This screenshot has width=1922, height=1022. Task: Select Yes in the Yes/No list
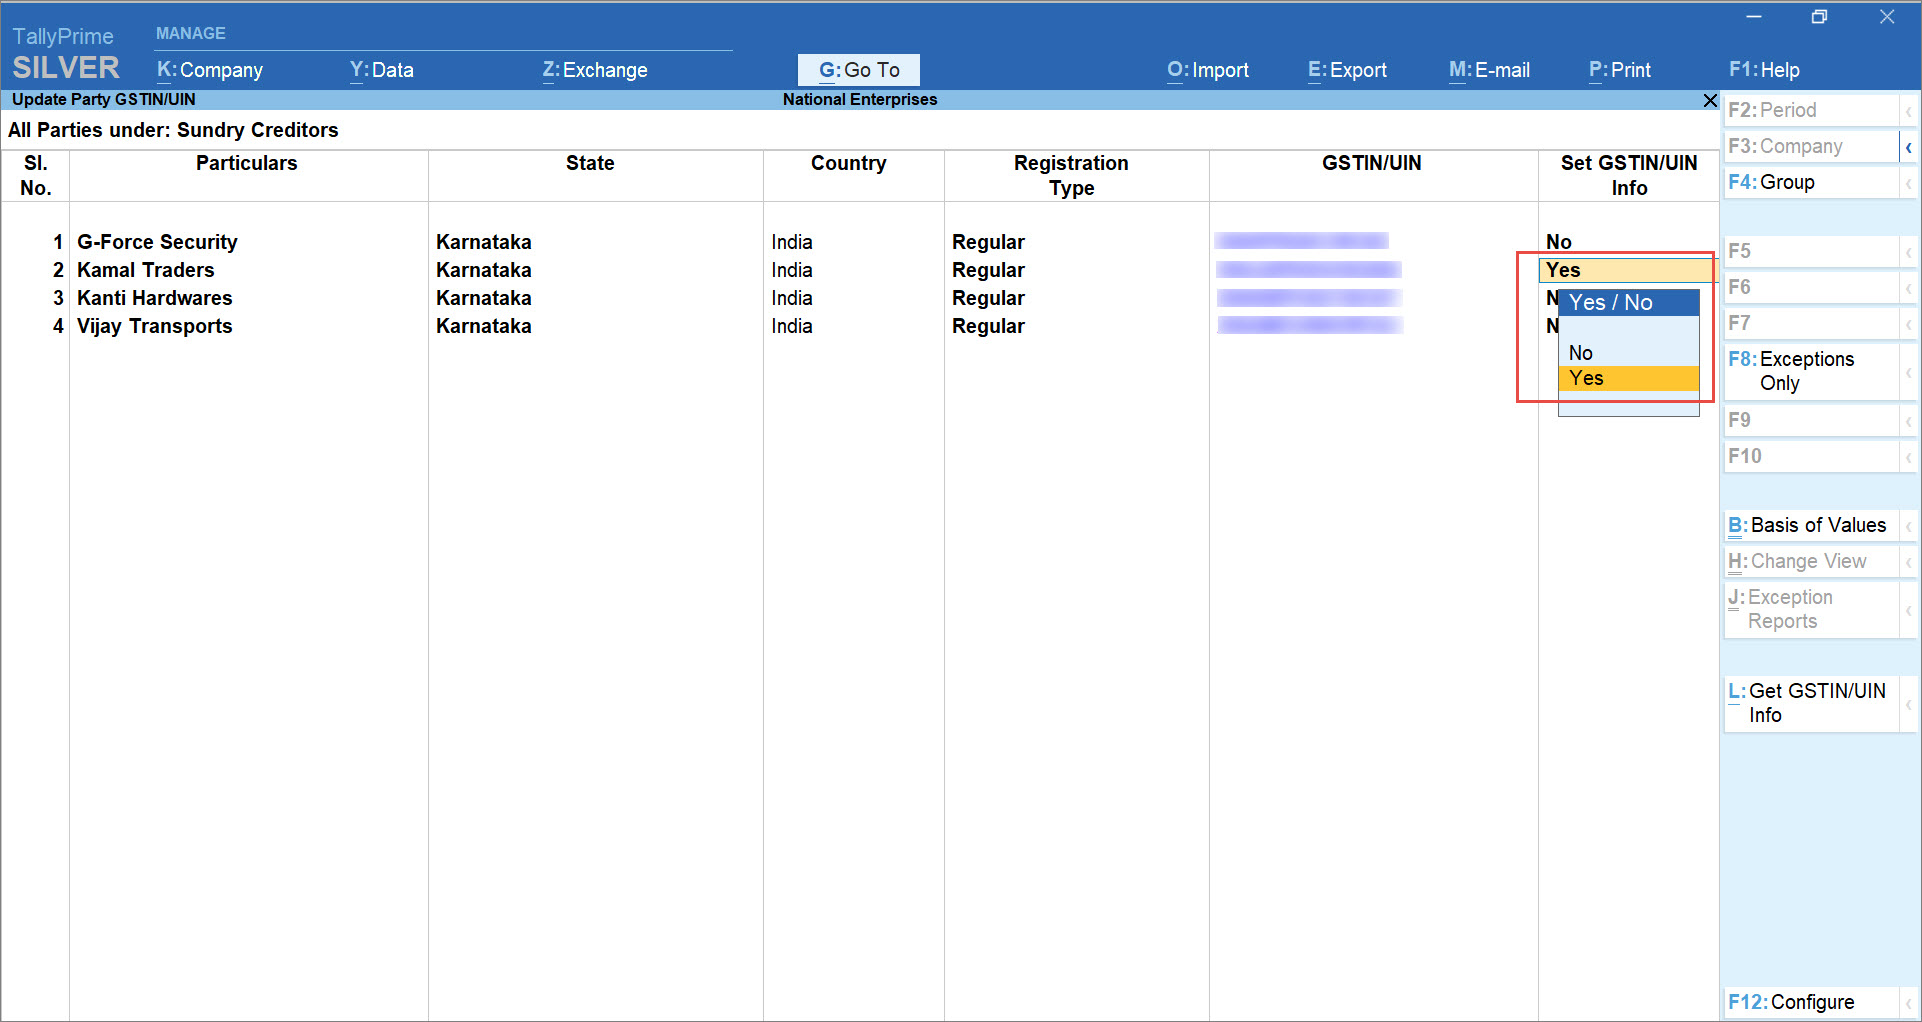point(1628,378)
